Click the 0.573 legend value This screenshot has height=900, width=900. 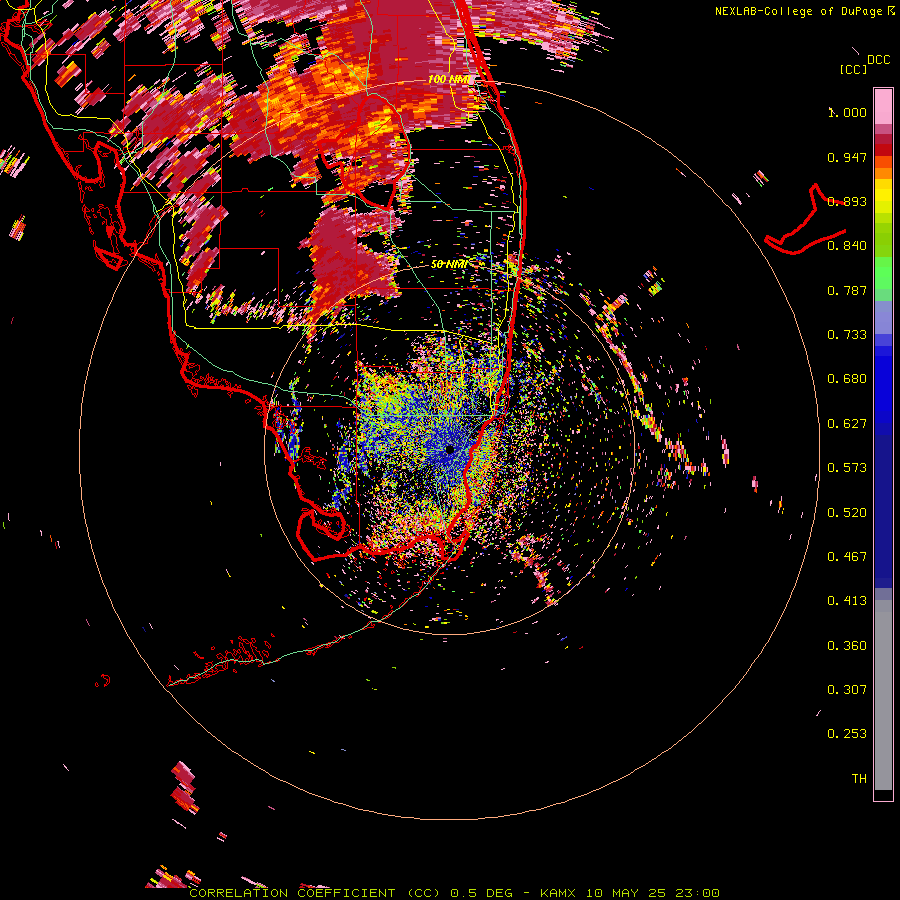[847, 468]
